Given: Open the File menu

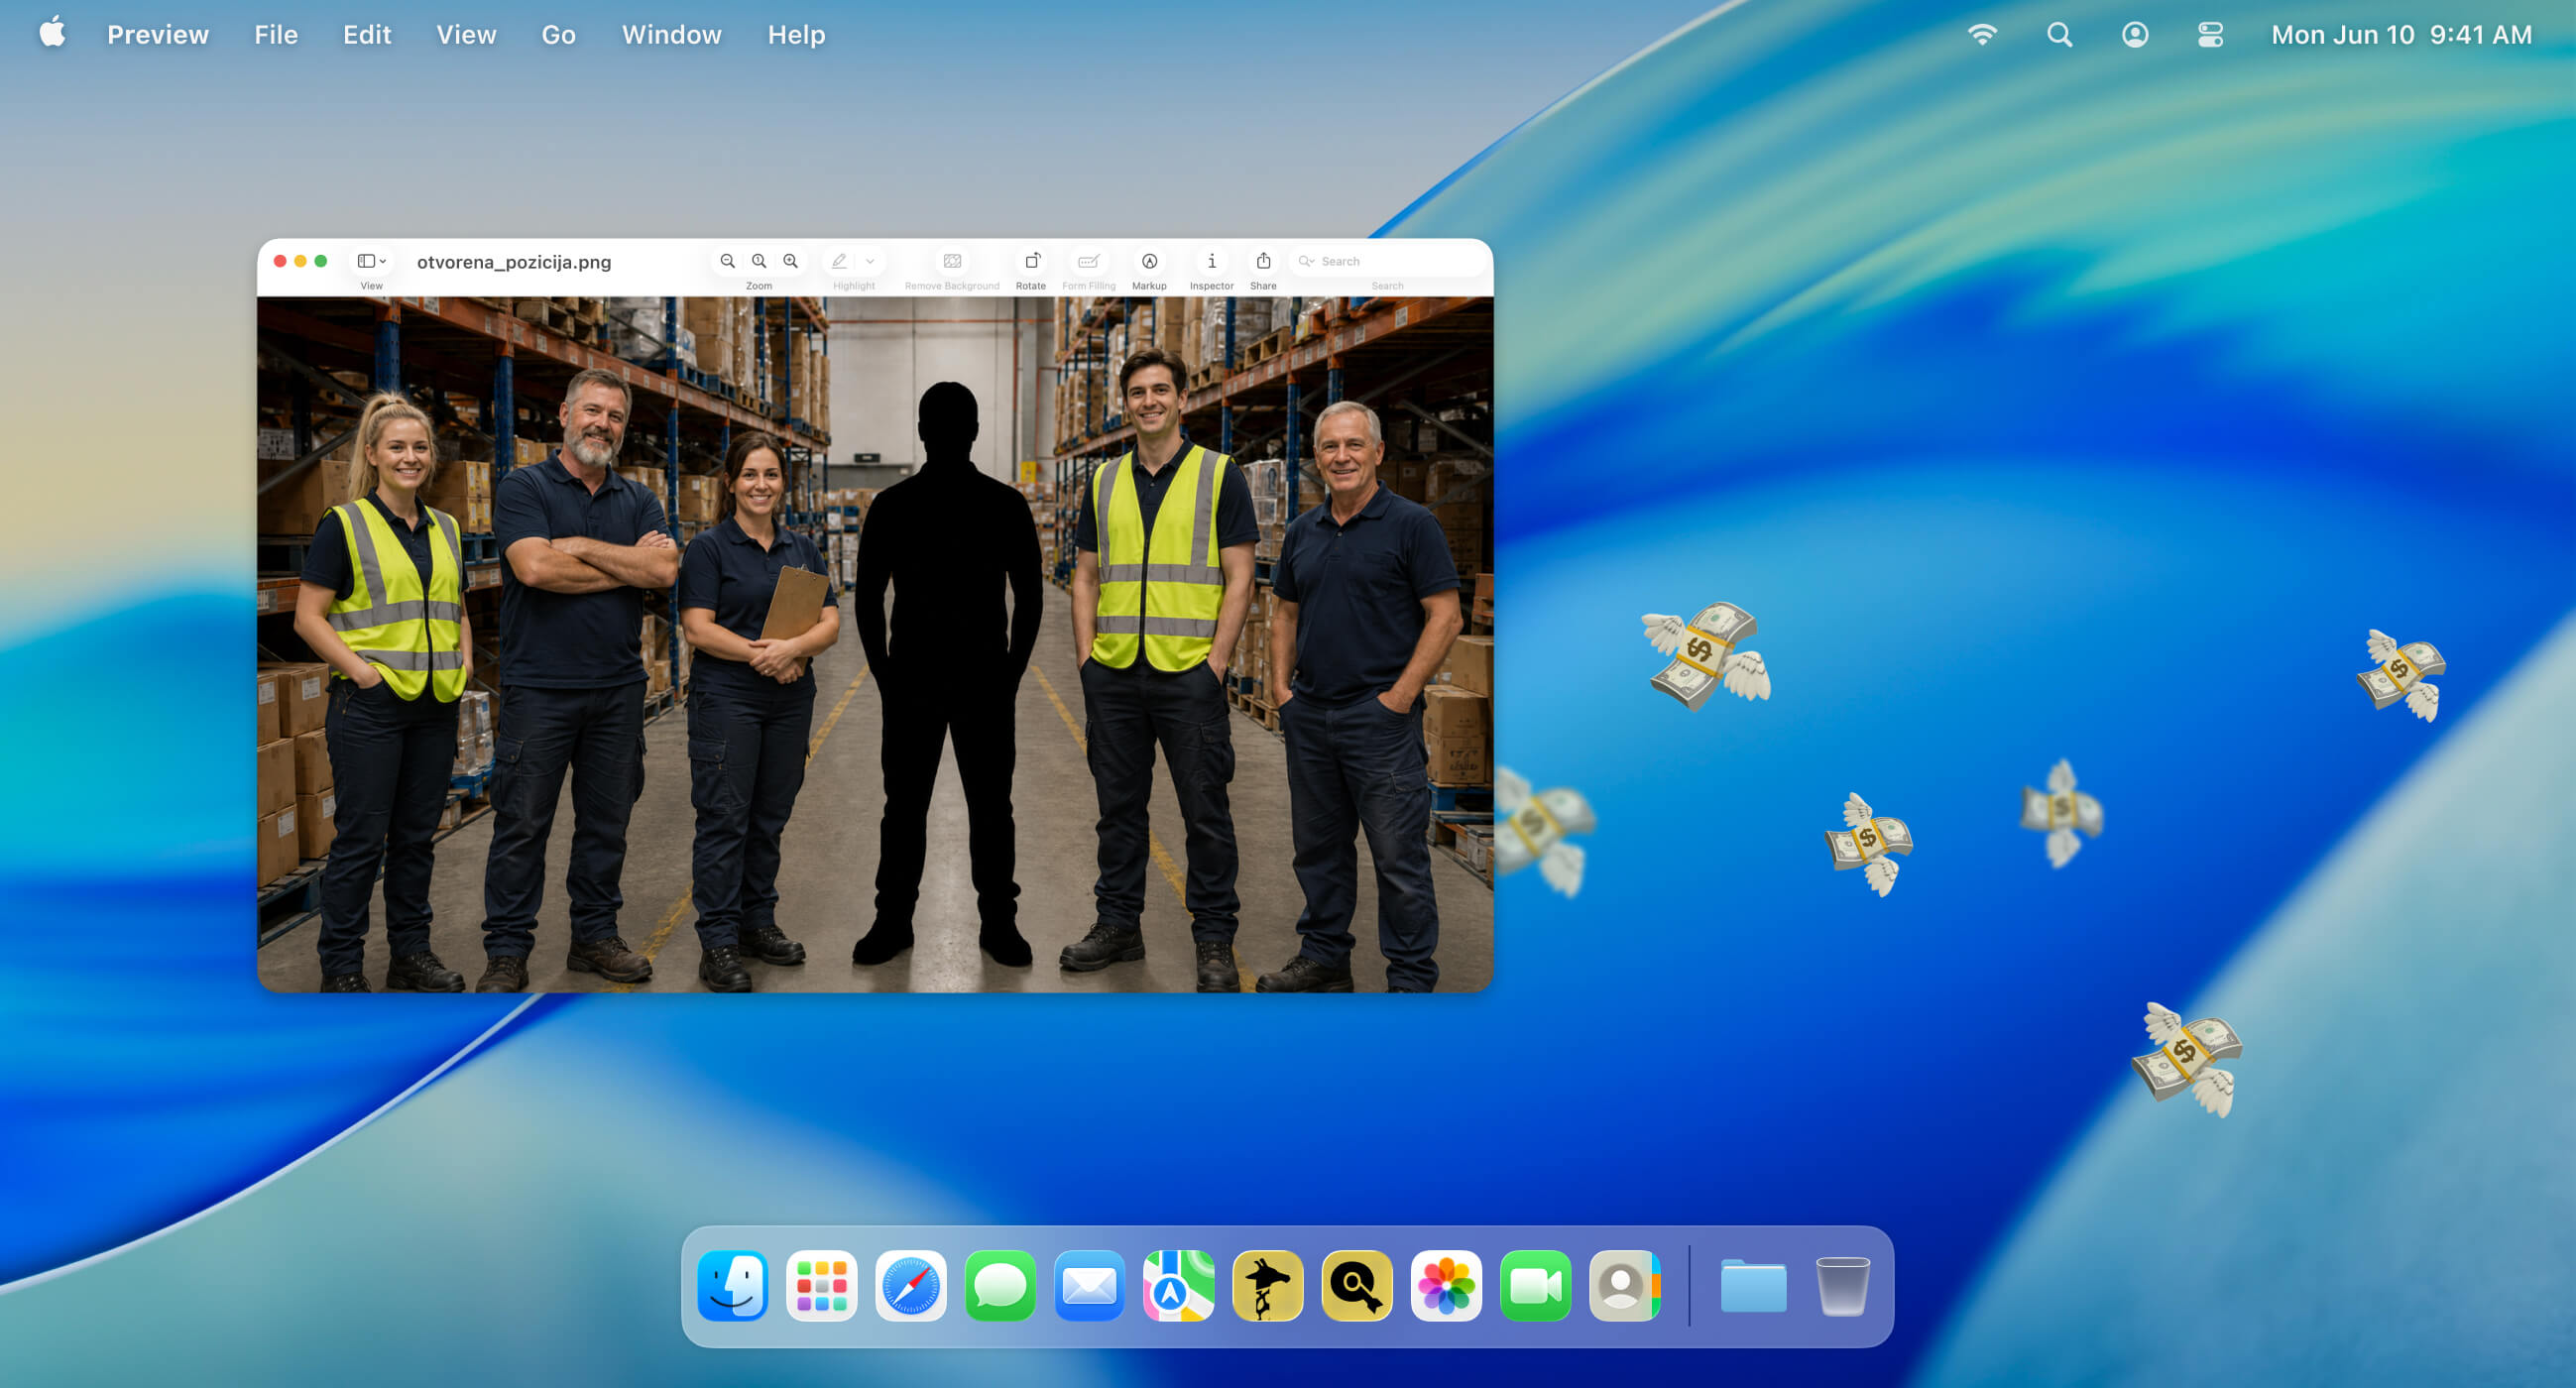Looking at the screenshot, I should [x=276, y=35].
